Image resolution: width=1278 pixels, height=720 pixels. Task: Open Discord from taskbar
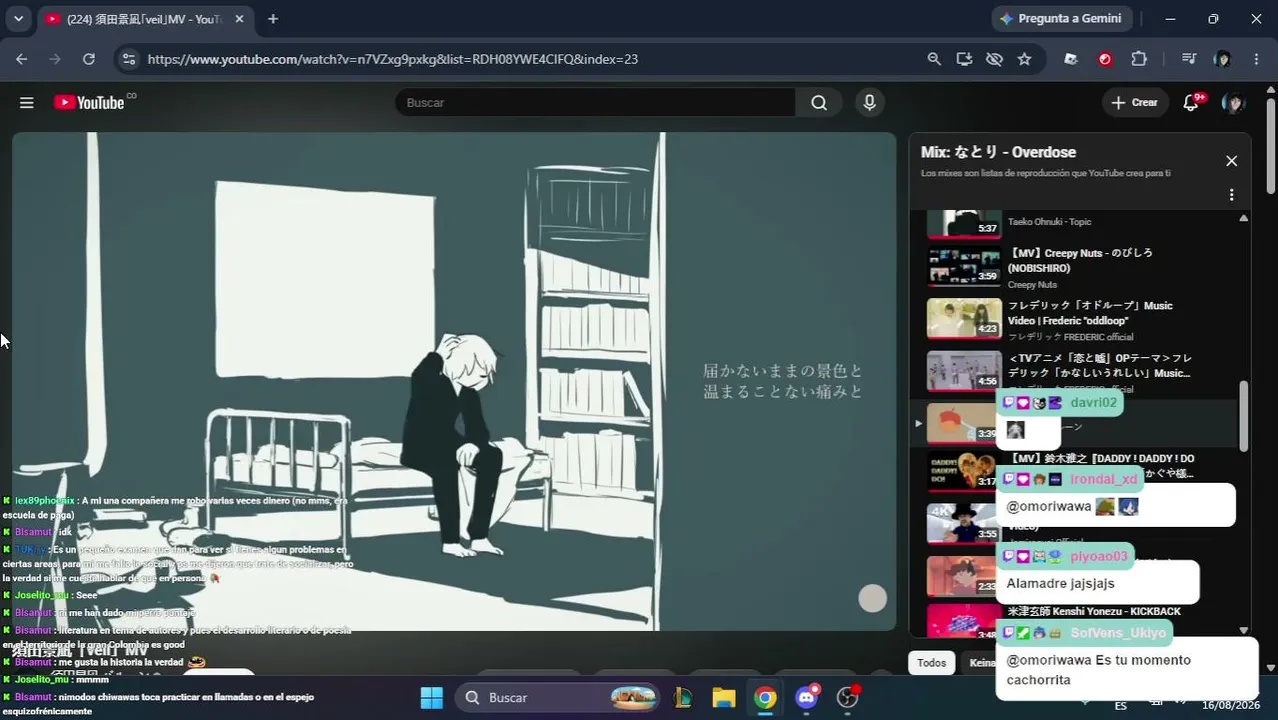point(807,697)
